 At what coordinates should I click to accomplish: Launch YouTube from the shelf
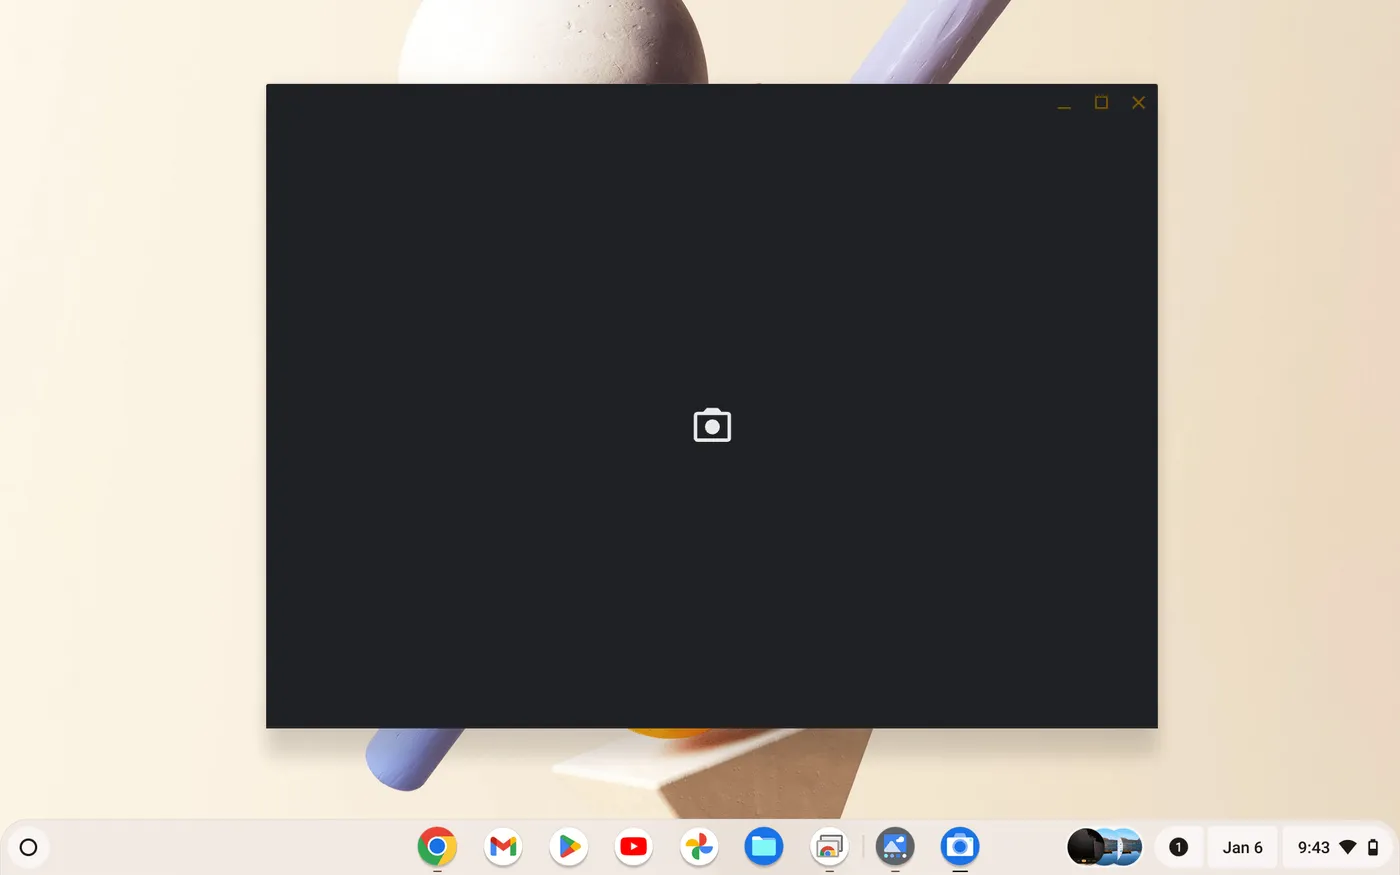[633, 847]
